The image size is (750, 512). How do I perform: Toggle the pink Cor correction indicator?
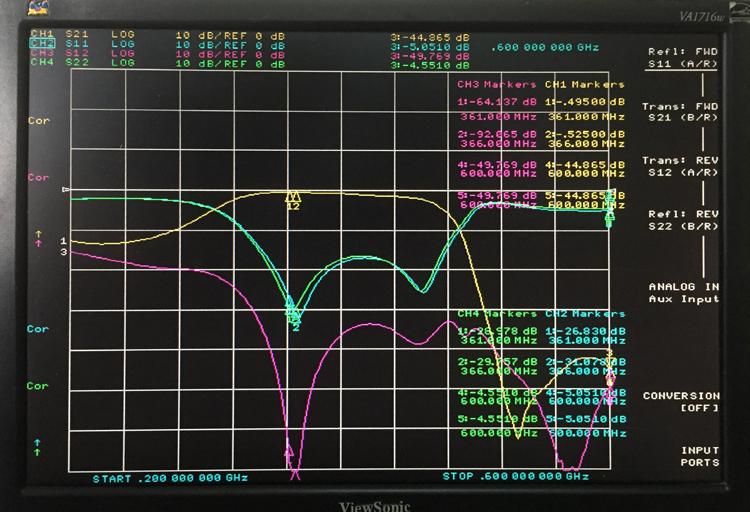coord(38,177)
